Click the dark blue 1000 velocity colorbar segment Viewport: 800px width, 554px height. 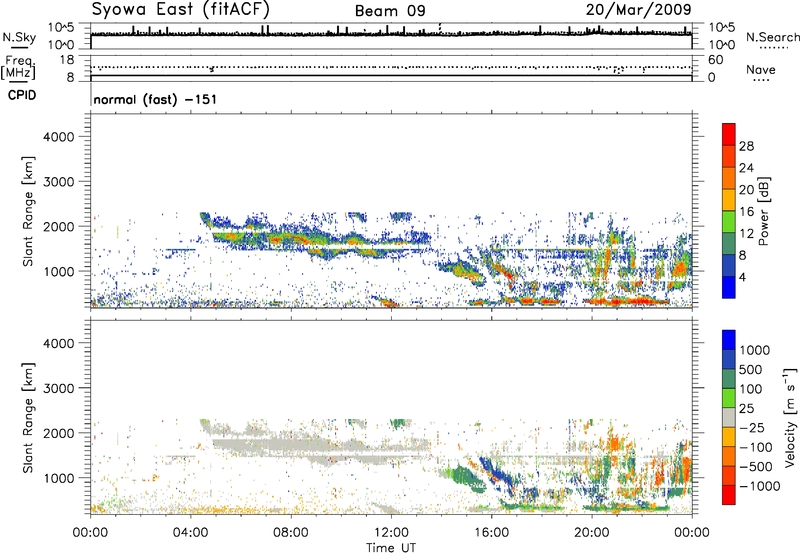(x=729, y=340)
